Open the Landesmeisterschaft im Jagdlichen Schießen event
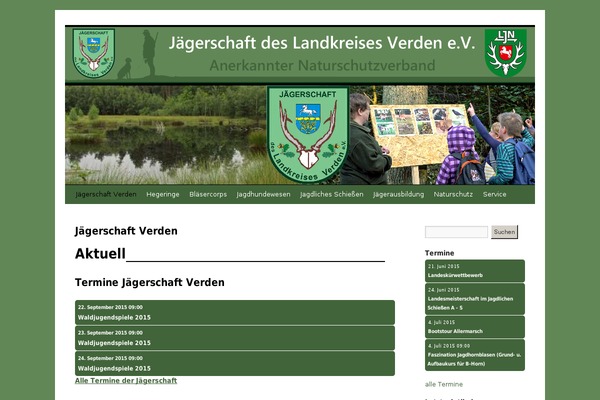 pos(475,299)
